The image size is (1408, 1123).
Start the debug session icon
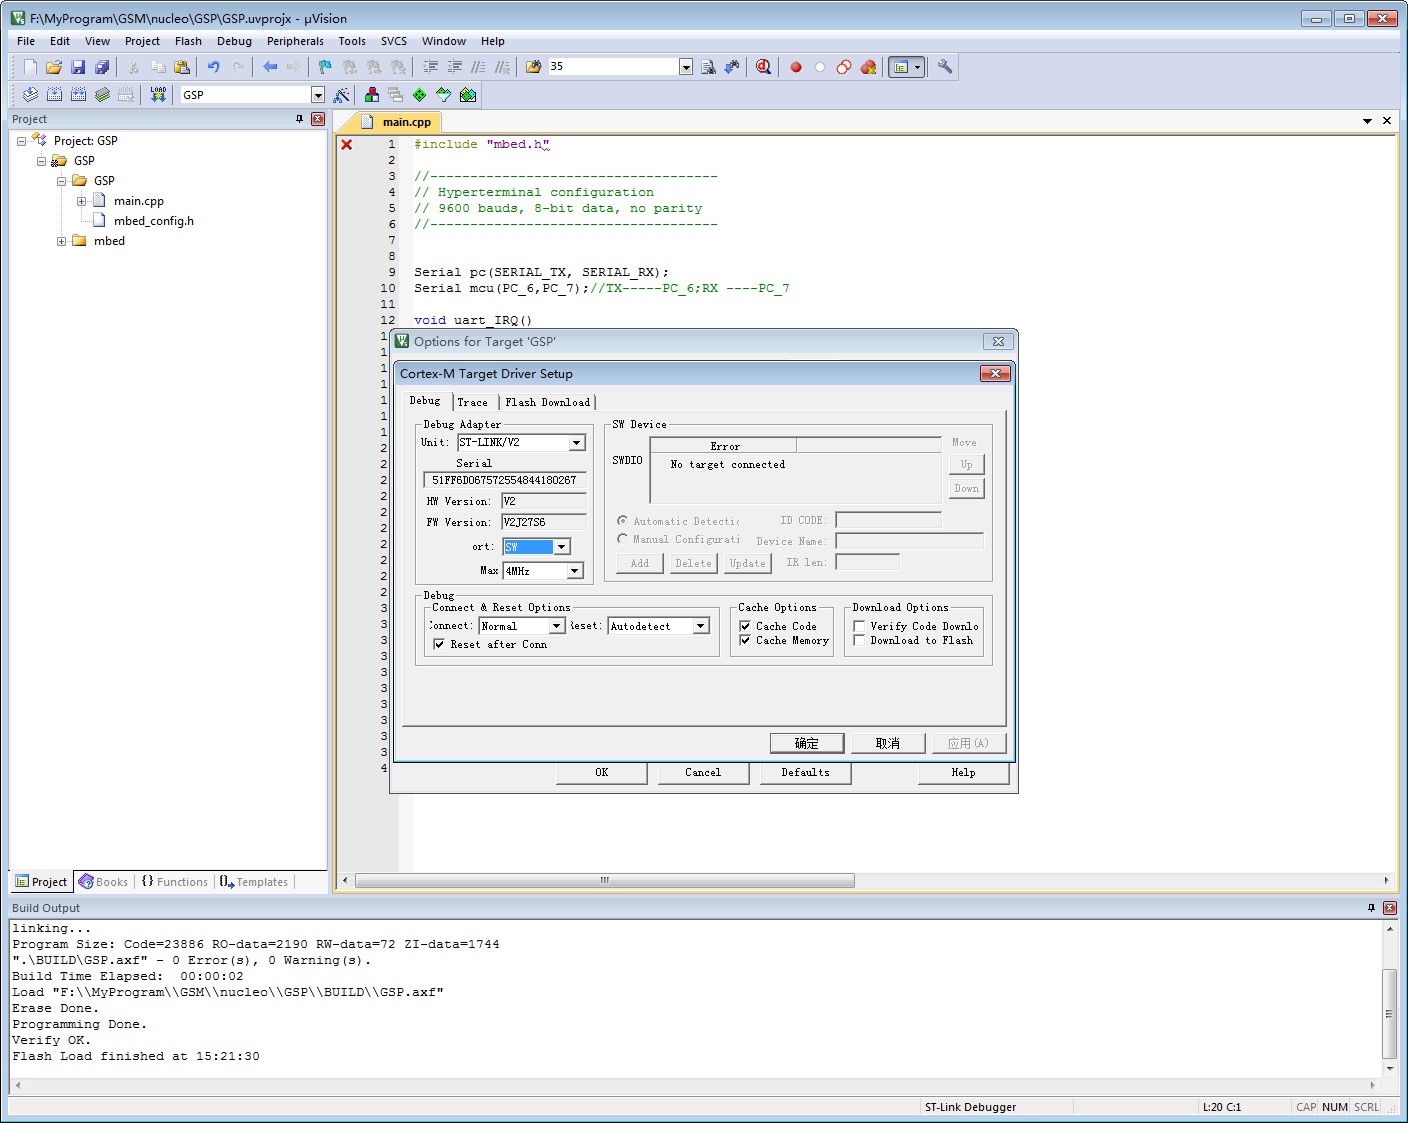coord(763,67)
